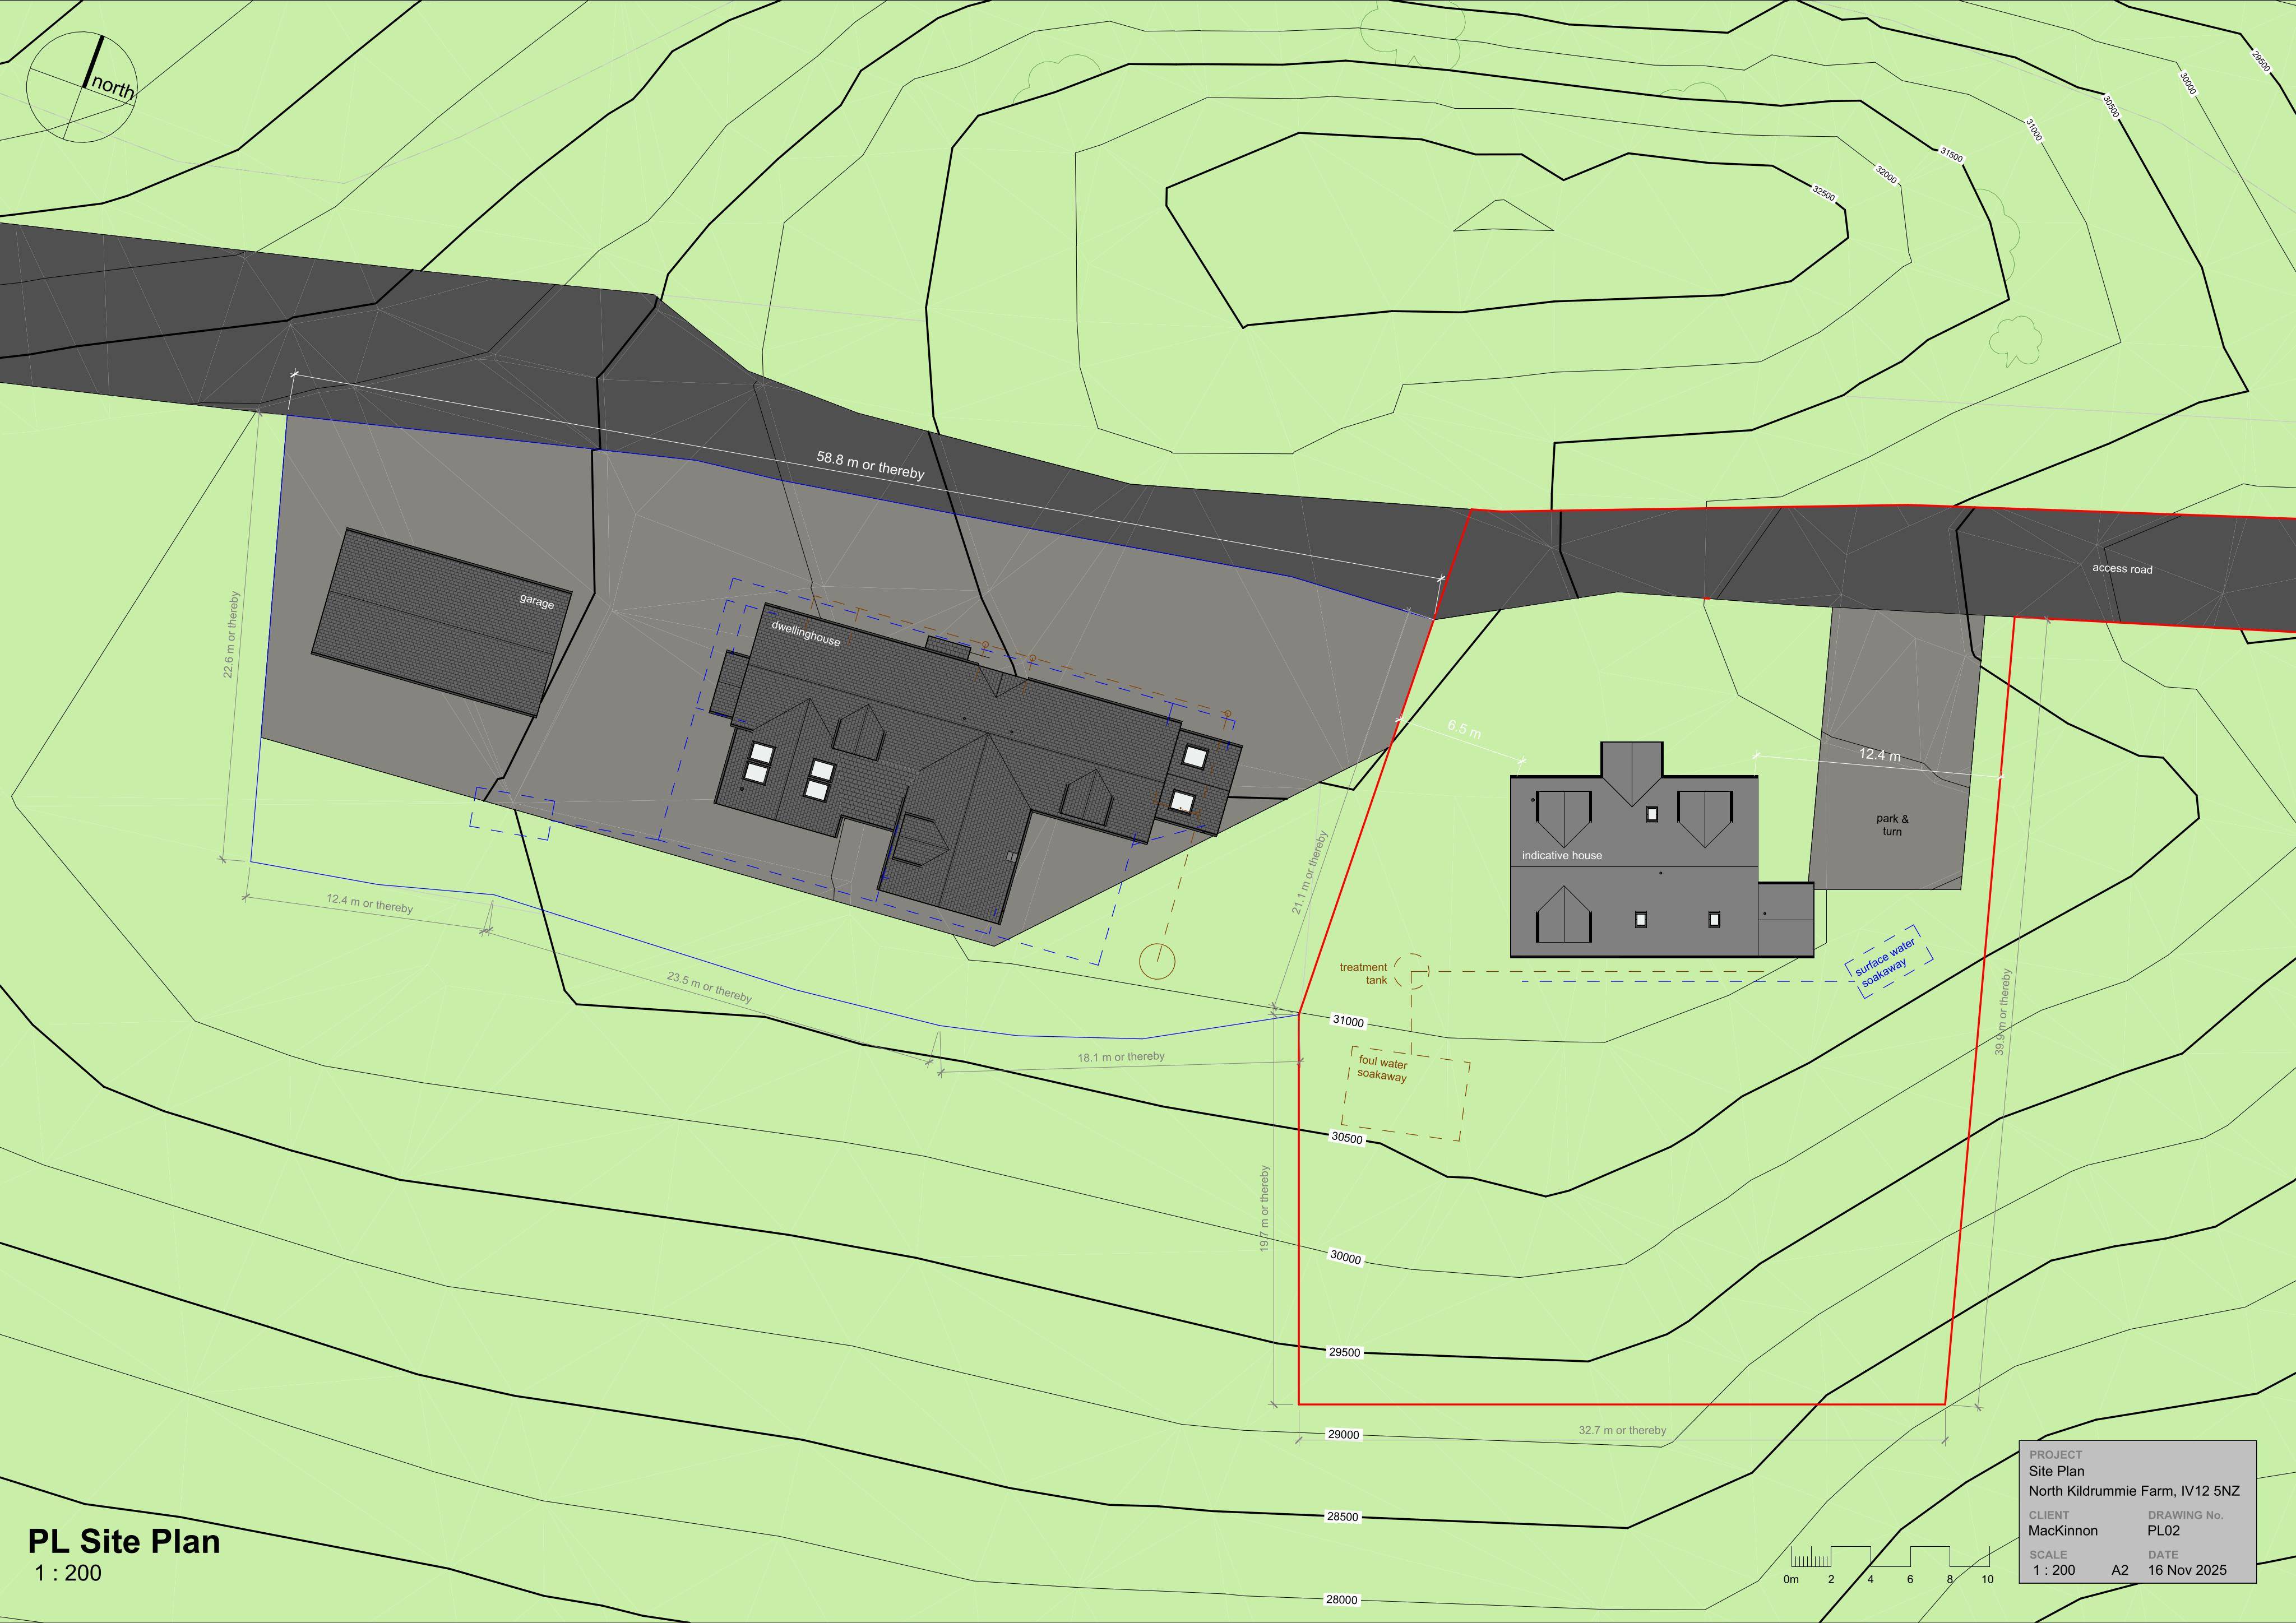Select the '39.9 m or thereby' dimension text

click(x=2002, y=1011)
